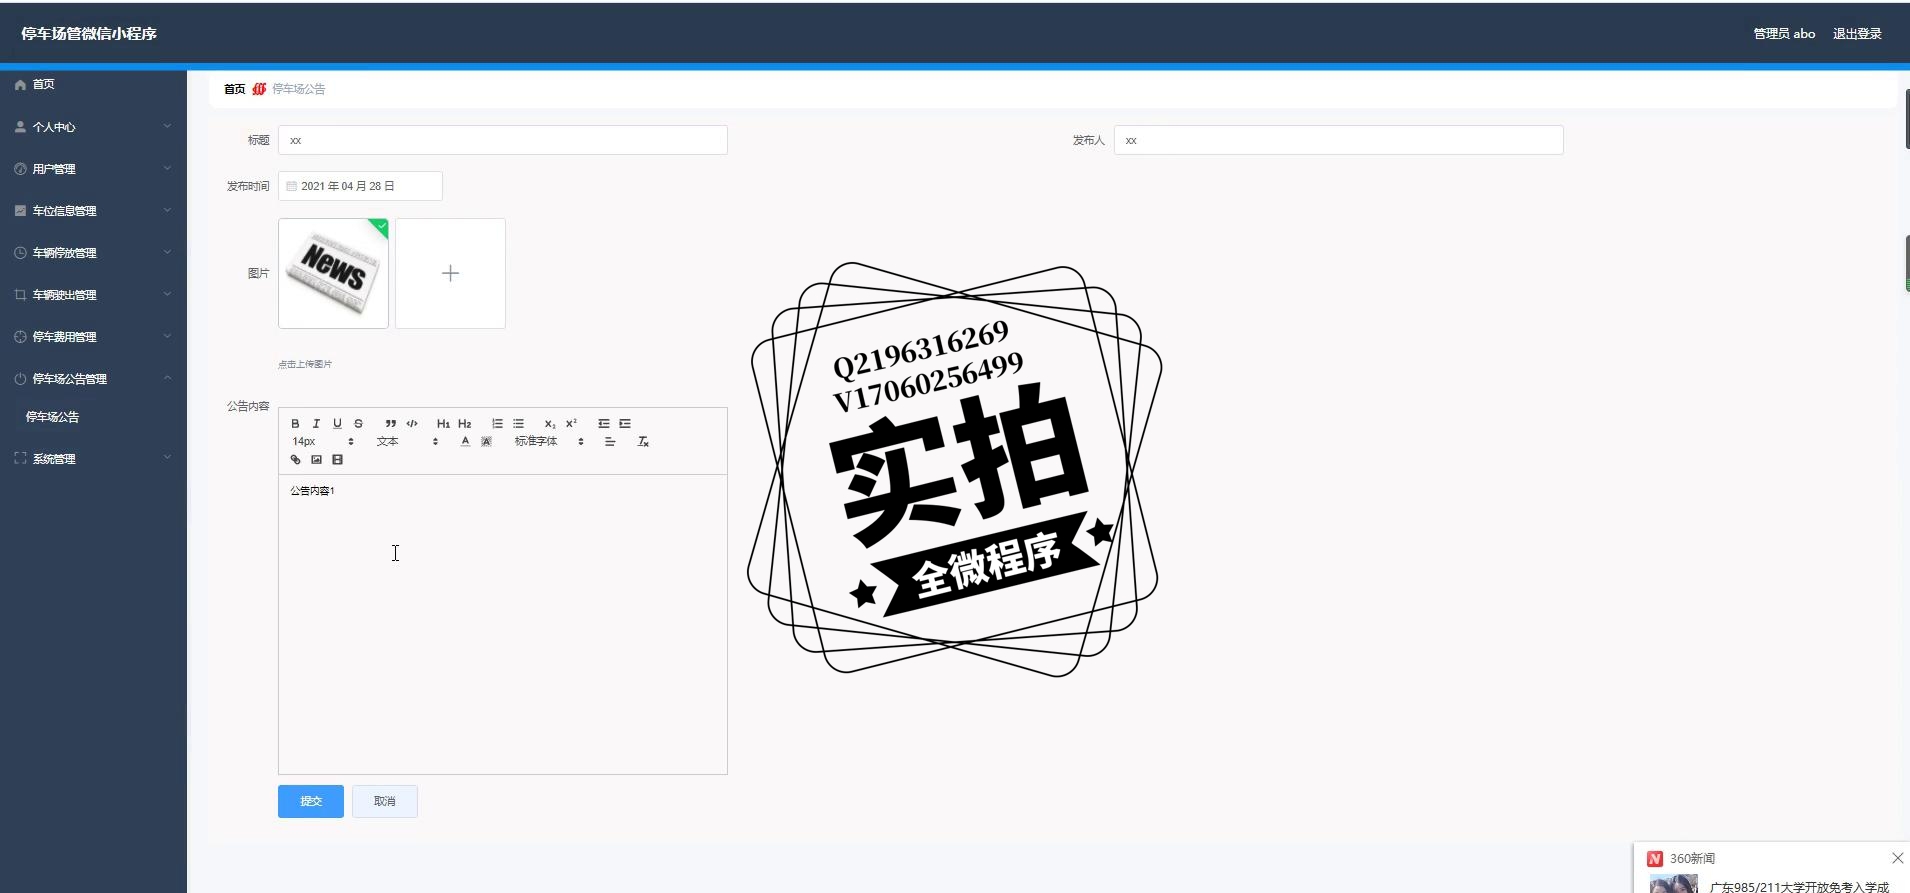Click the 发布人 publisher input field
The width and height of the screenshot is (1910, 893).
(1339, 140)
